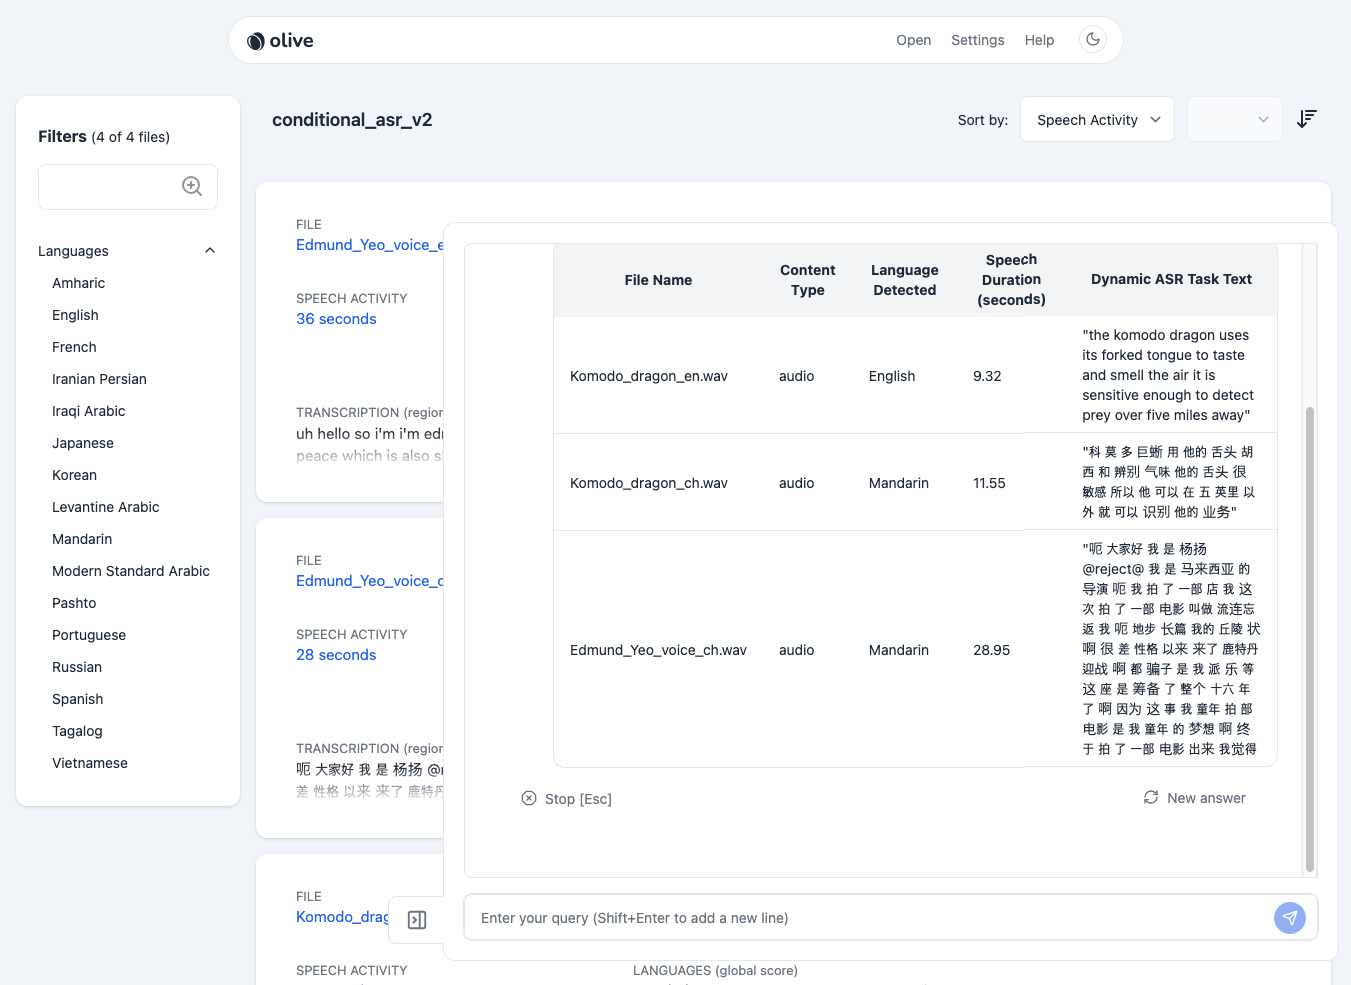The width and height of the screenshot is (1351, 985).
Task: Open the Speech Activity sort dropdown
Action: 1097,120
